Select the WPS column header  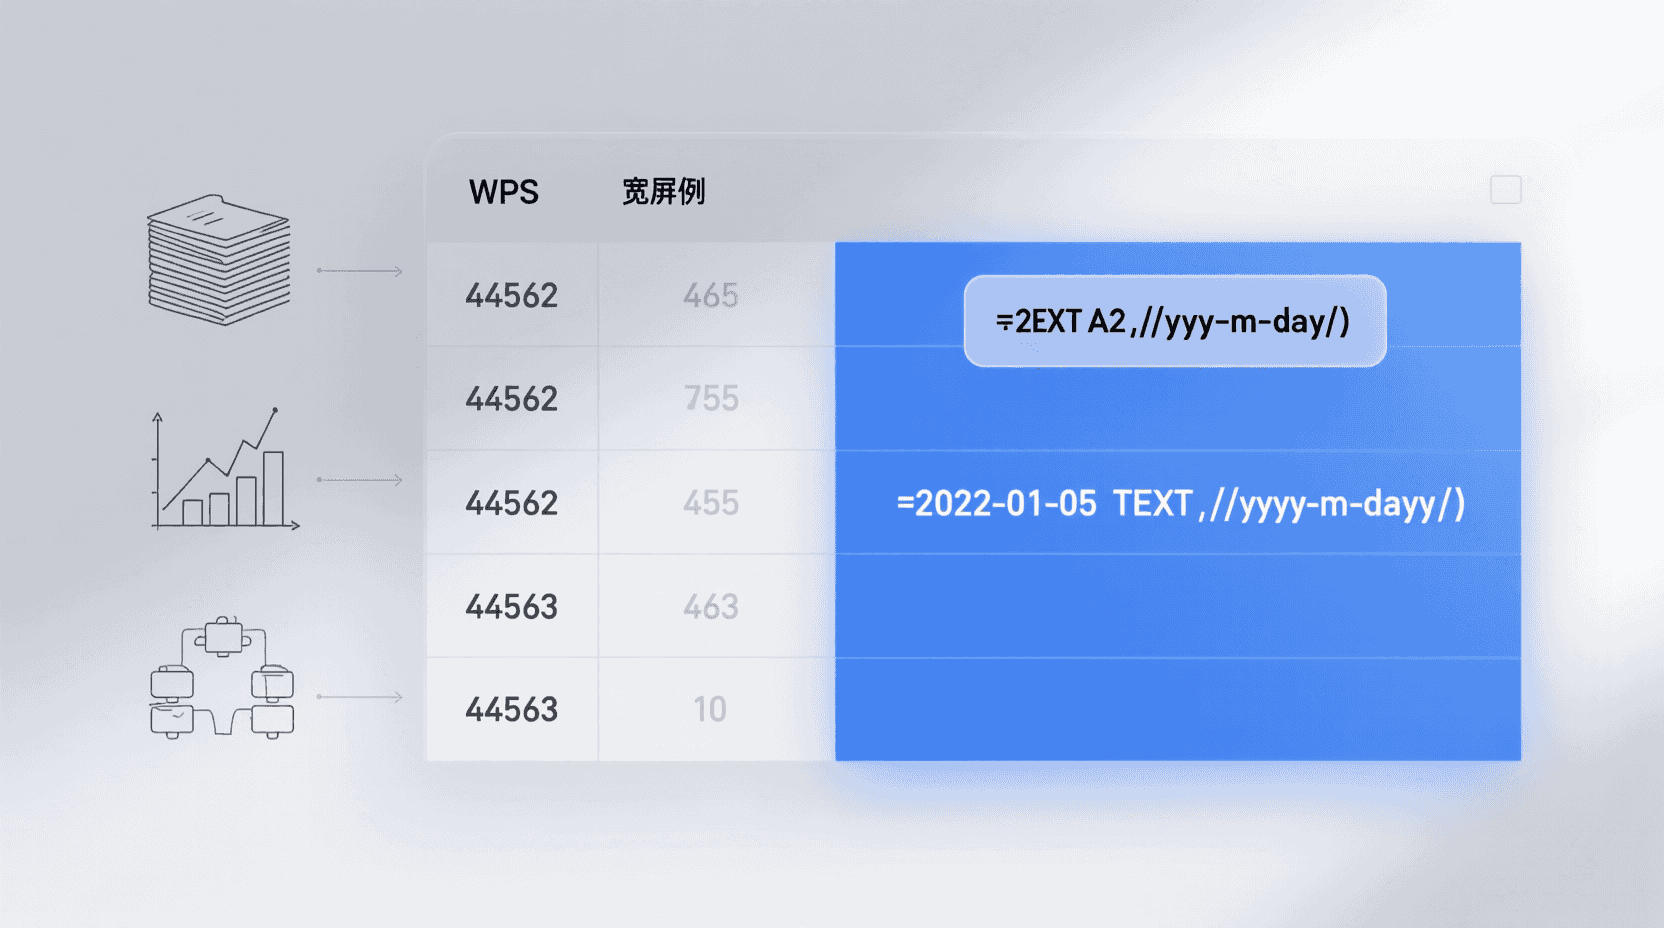click(505, 192)
